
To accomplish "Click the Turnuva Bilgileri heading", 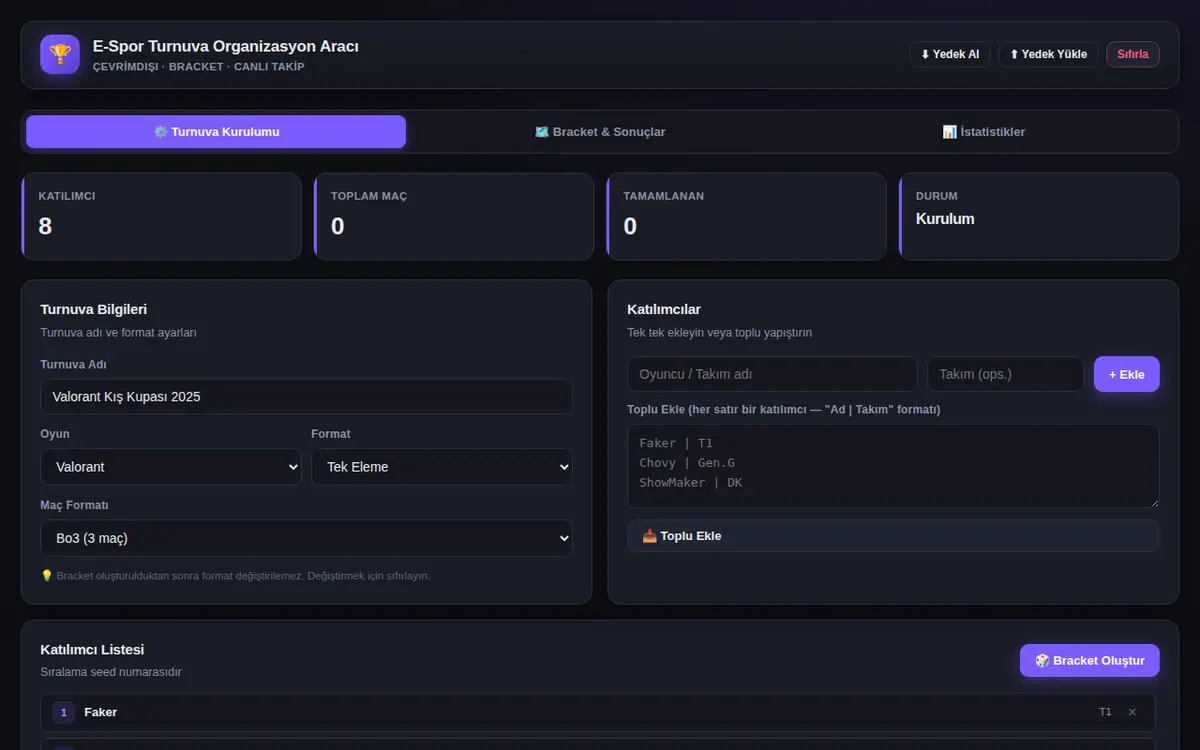I will [94, 310].
